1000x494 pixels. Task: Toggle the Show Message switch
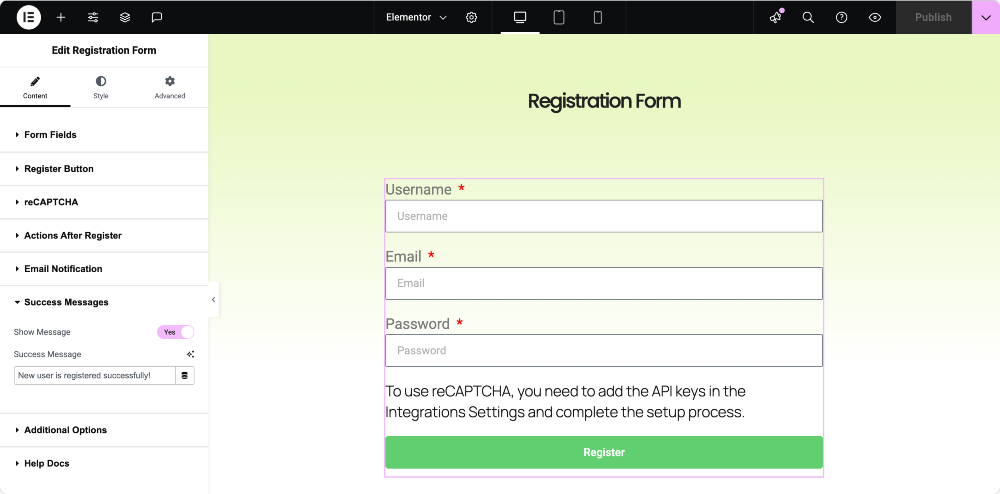(x=175, y=332)
